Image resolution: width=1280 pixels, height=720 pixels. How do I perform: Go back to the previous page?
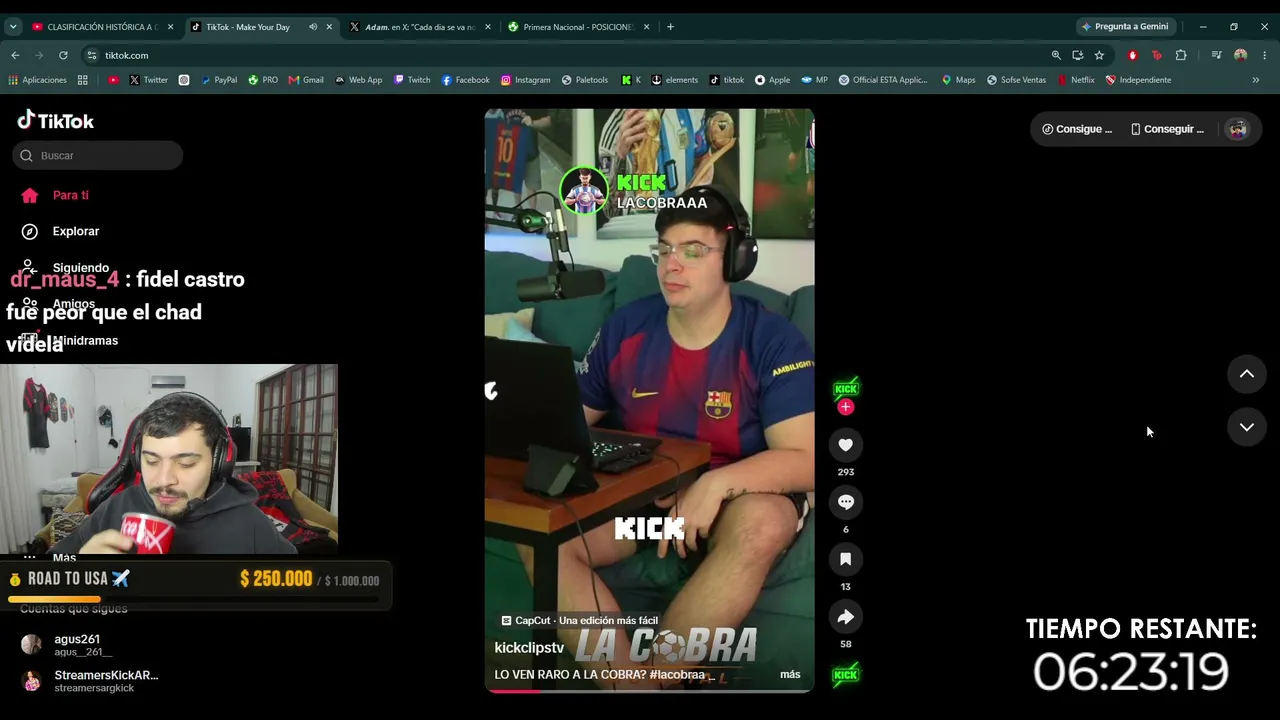15,55
